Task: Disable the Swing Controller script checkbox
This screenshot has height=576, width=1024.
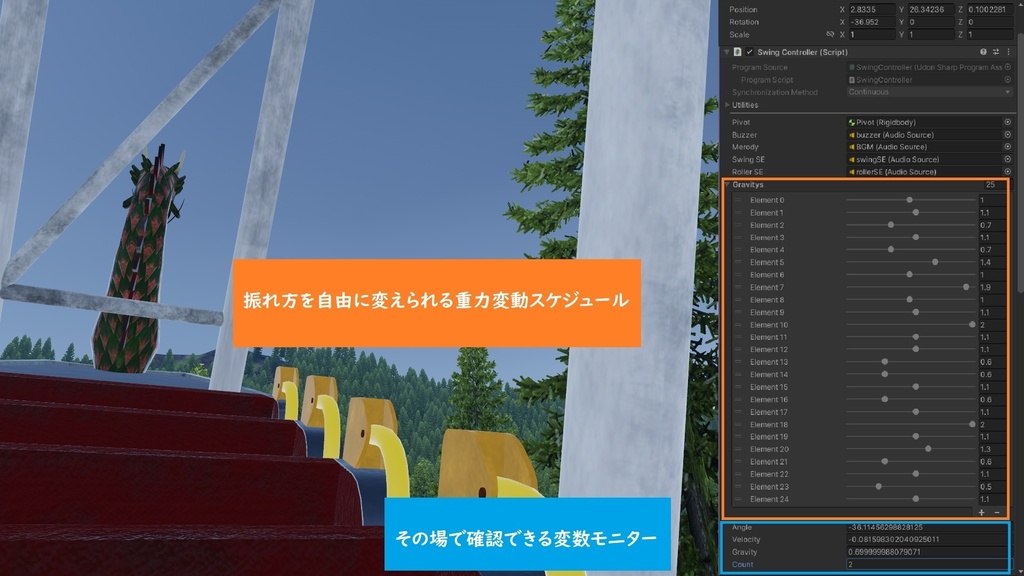Action: click(750, 52)
